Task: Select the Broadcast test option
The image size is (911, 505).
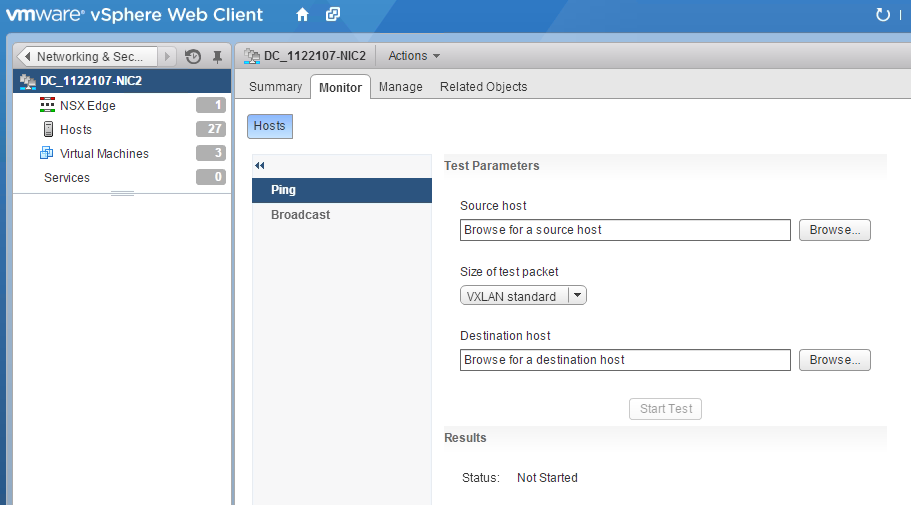Action: click(x=342, y=215)
